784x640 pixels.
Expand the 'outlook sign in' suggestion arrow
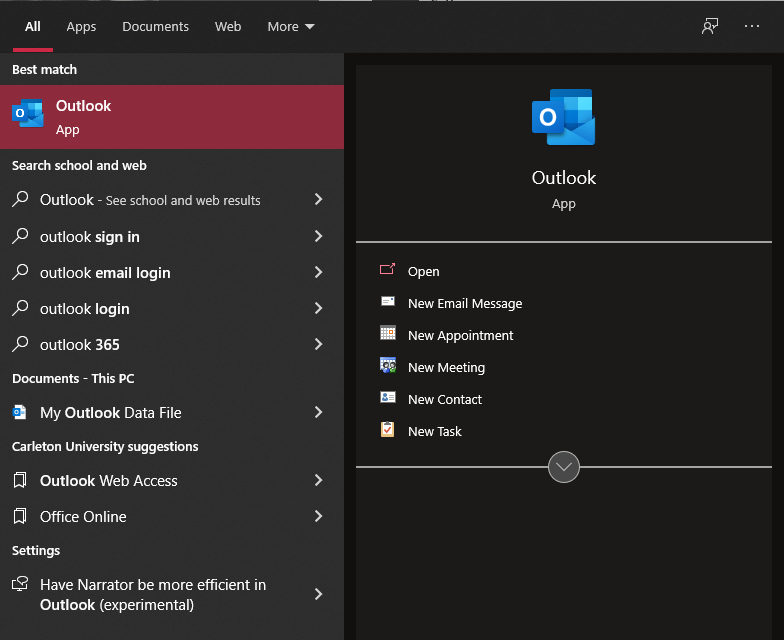(318, 237)
